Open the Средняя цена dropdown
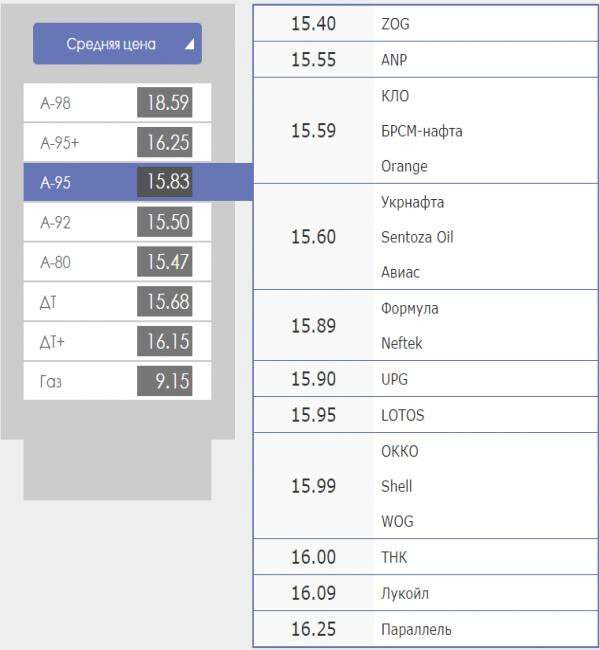 tap(117, 44)
